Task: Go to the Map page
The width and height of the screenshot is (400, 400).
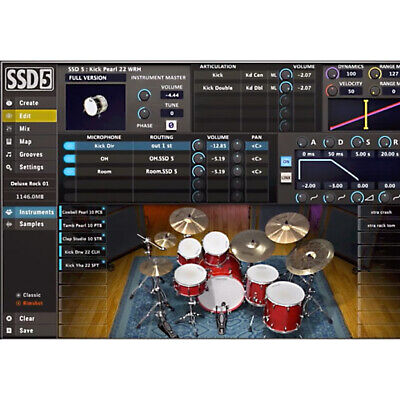Action: [29, 142]
